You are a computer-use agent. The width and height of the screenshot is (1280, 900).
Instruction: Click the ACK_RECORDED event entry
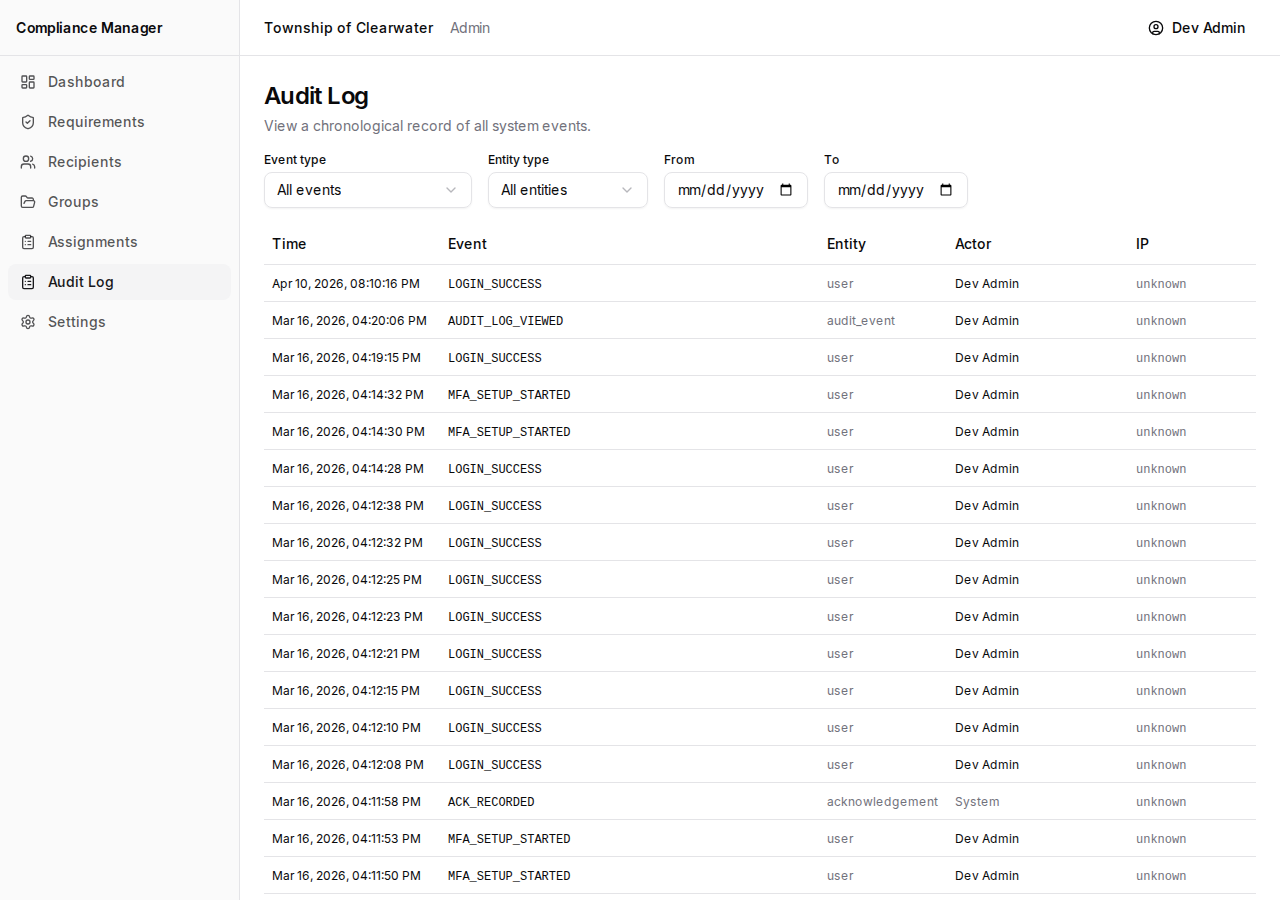click(491, 802)
